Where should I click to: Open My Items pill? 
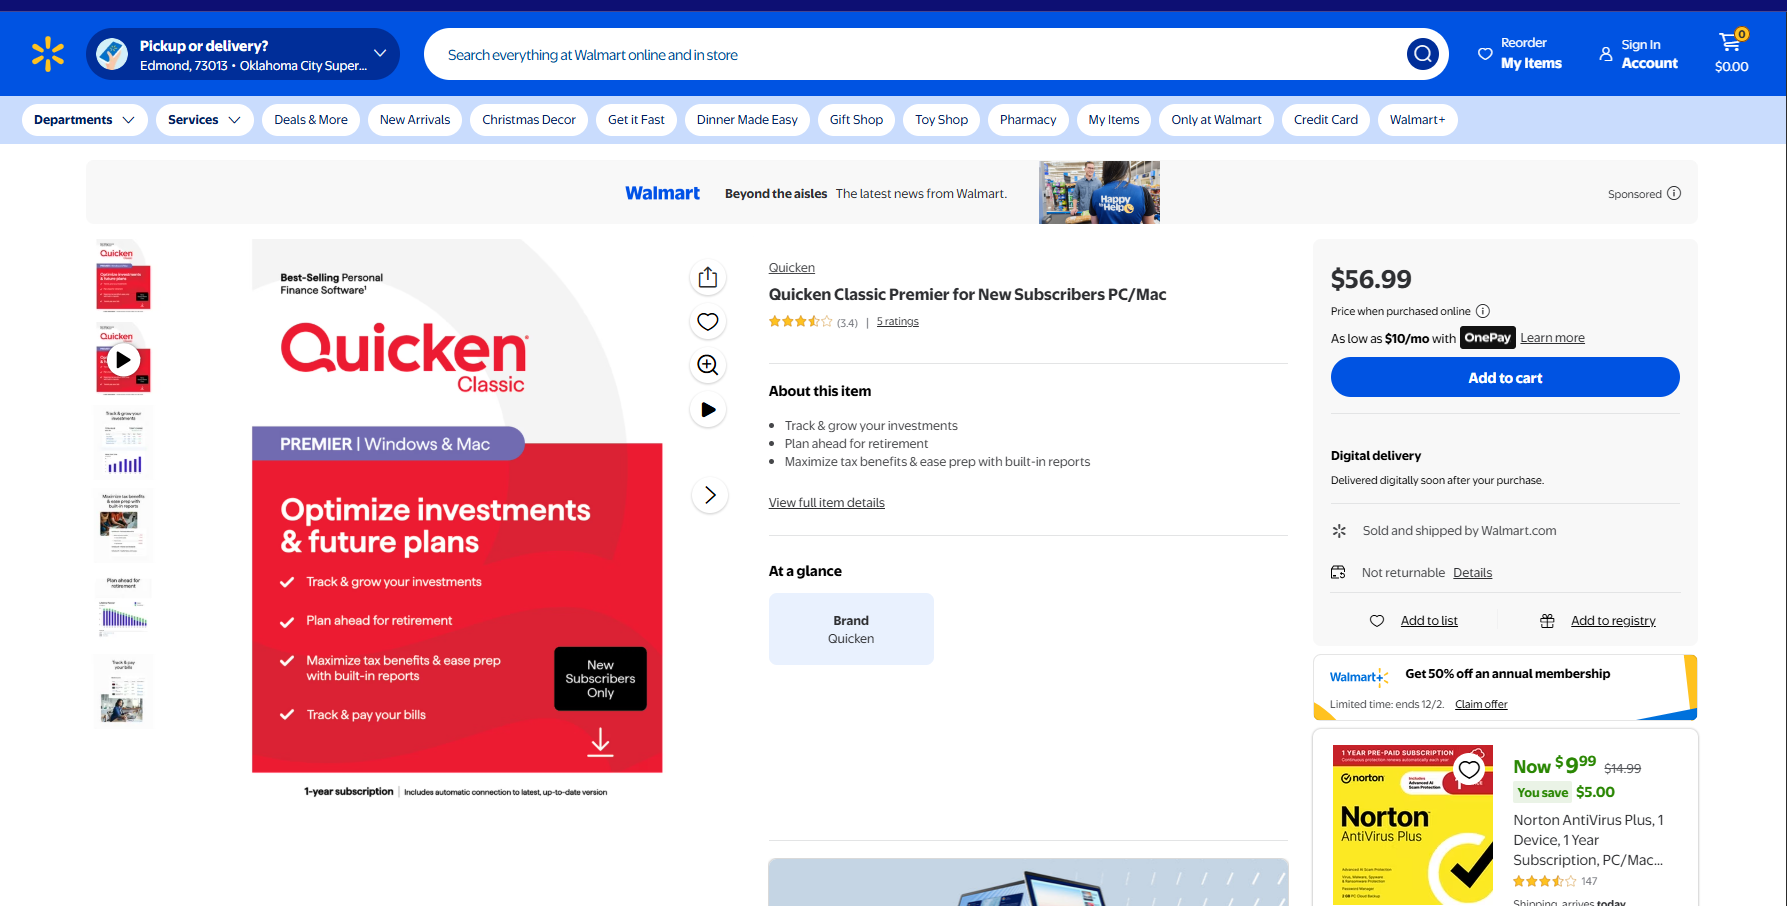(x=1114, y=120)
